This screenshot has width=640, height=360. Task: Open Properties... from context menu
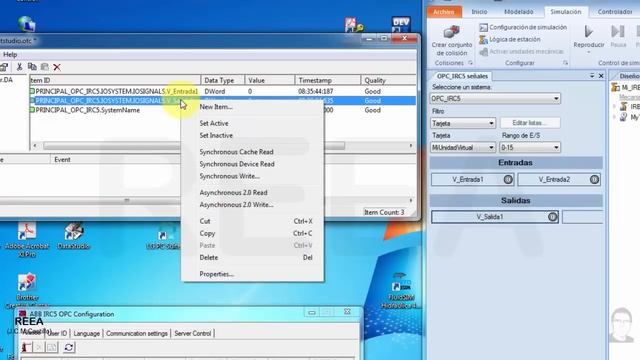[x=252, y=274]
